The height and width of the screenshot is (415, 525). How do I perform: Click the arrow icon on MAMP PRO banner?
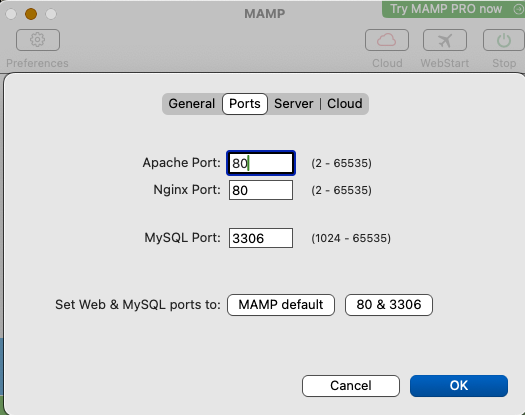(518, 9)
